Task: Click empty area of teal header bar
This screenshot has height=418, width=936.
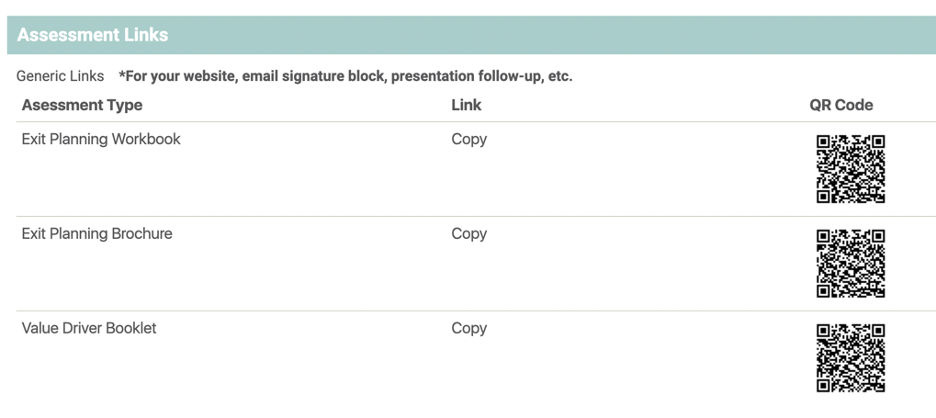Action: tap(537, 35)
